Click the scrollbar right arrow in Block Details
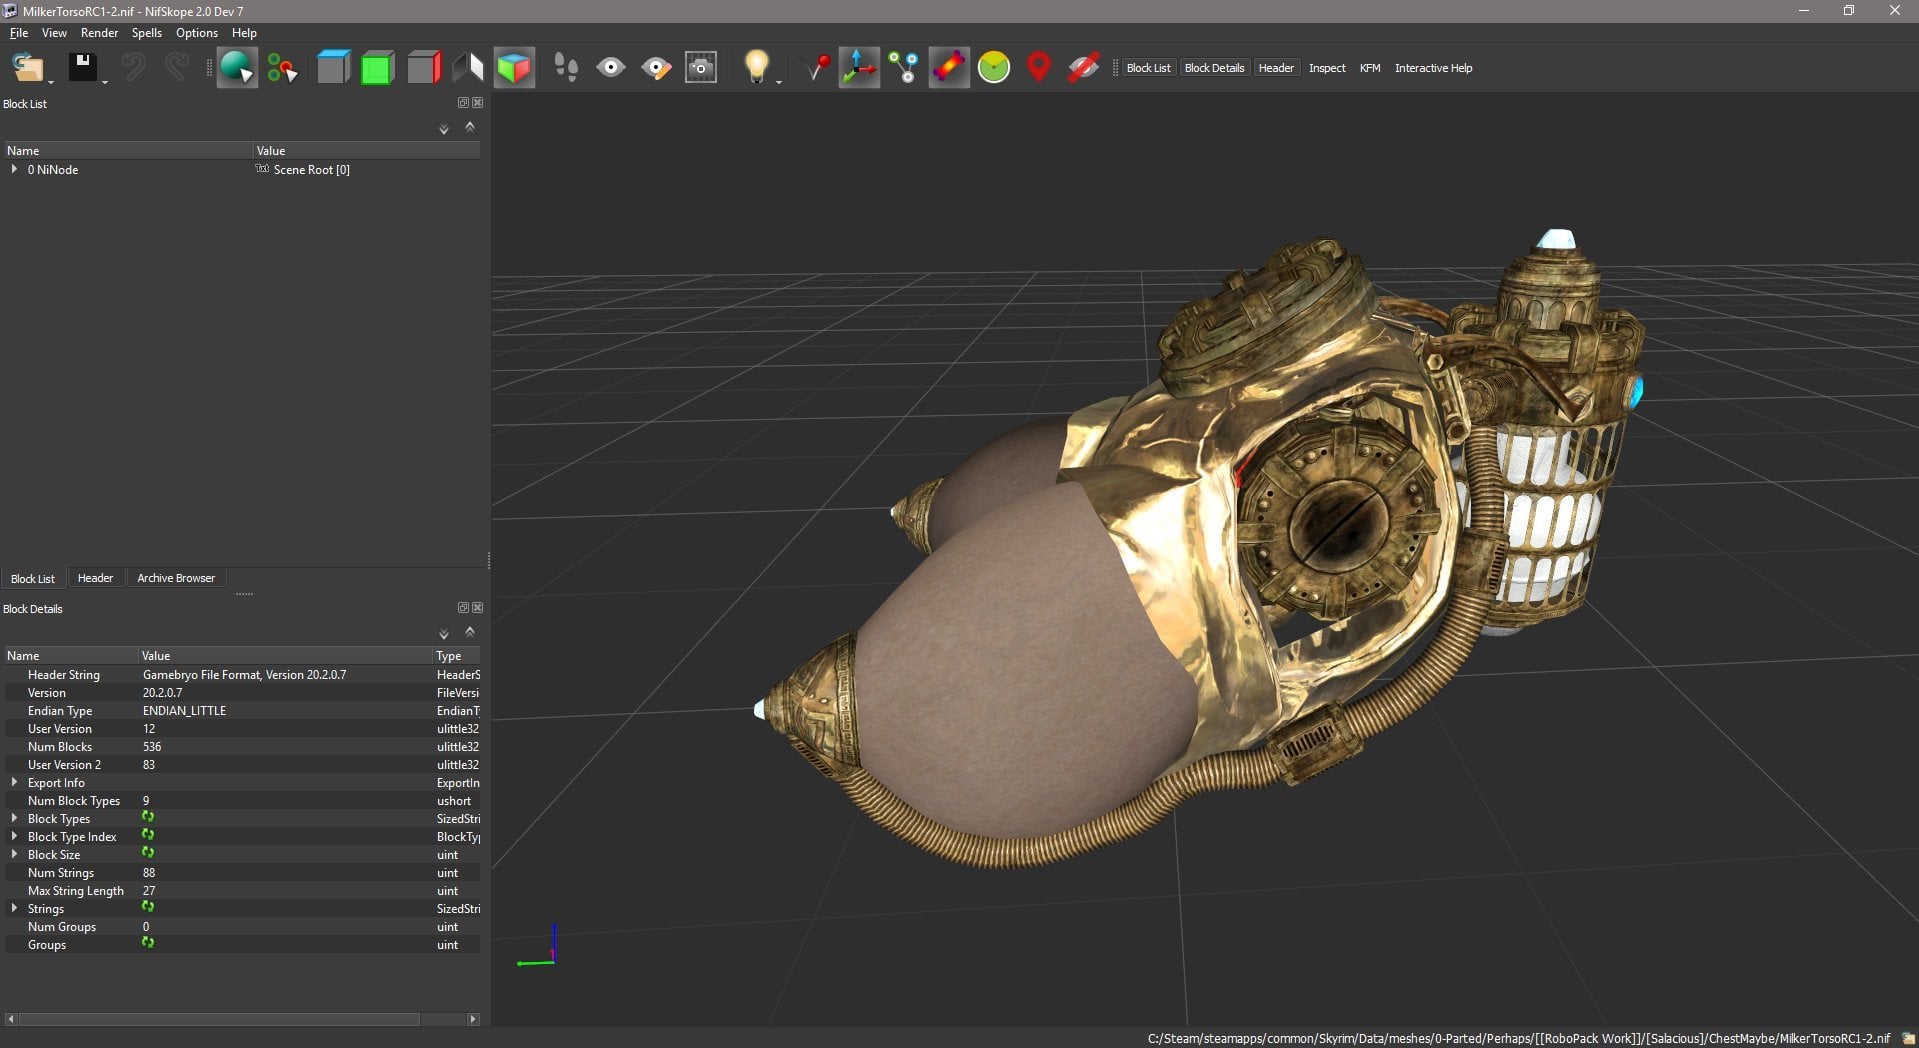Viewport: 1919px width, 1048px height. click(473, 1019)
